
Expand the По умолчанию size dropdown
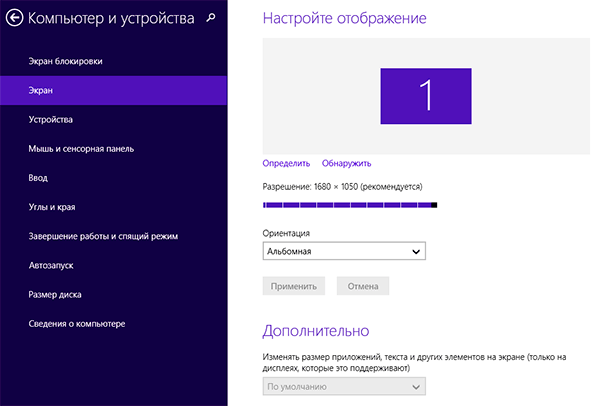click(x=344, y=386)
